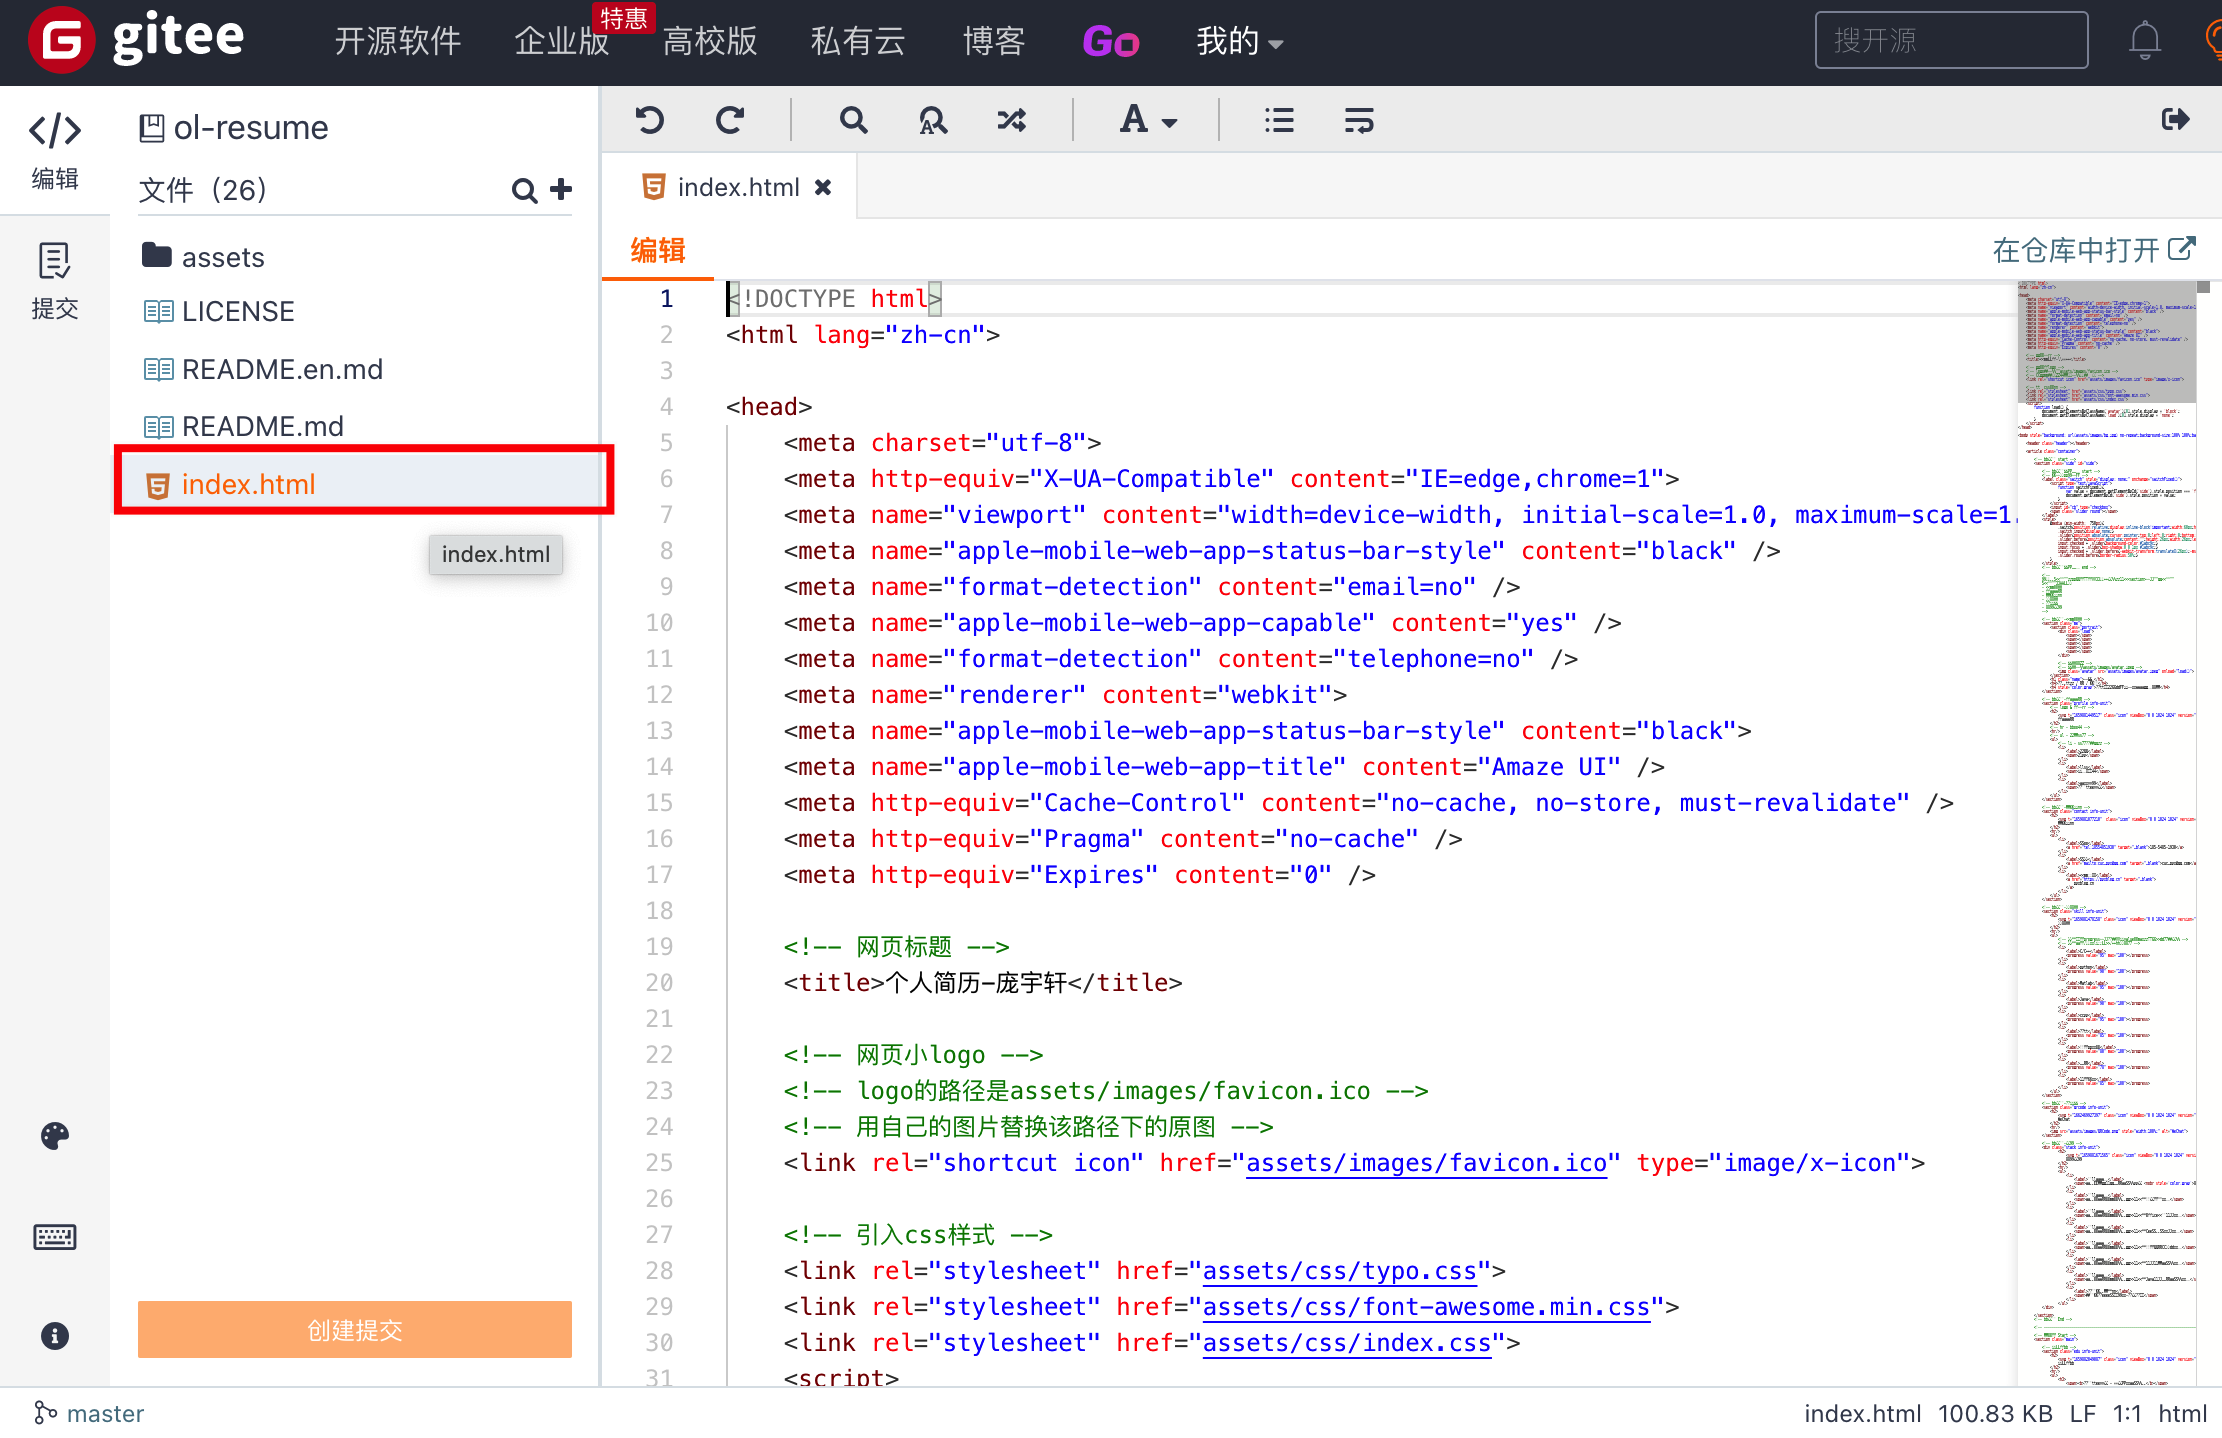Open the 编辑 code editor panel
Image resolution: width=2222 pixels, height=1438 pixels.
(x=55, y=150)
